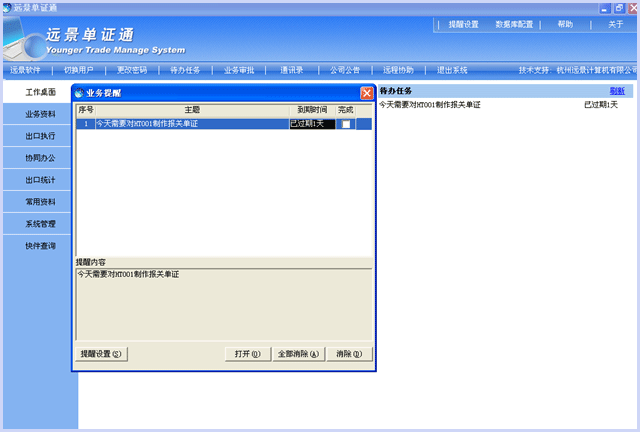Select 快件查询 sidebar tab

click(37, 246)
